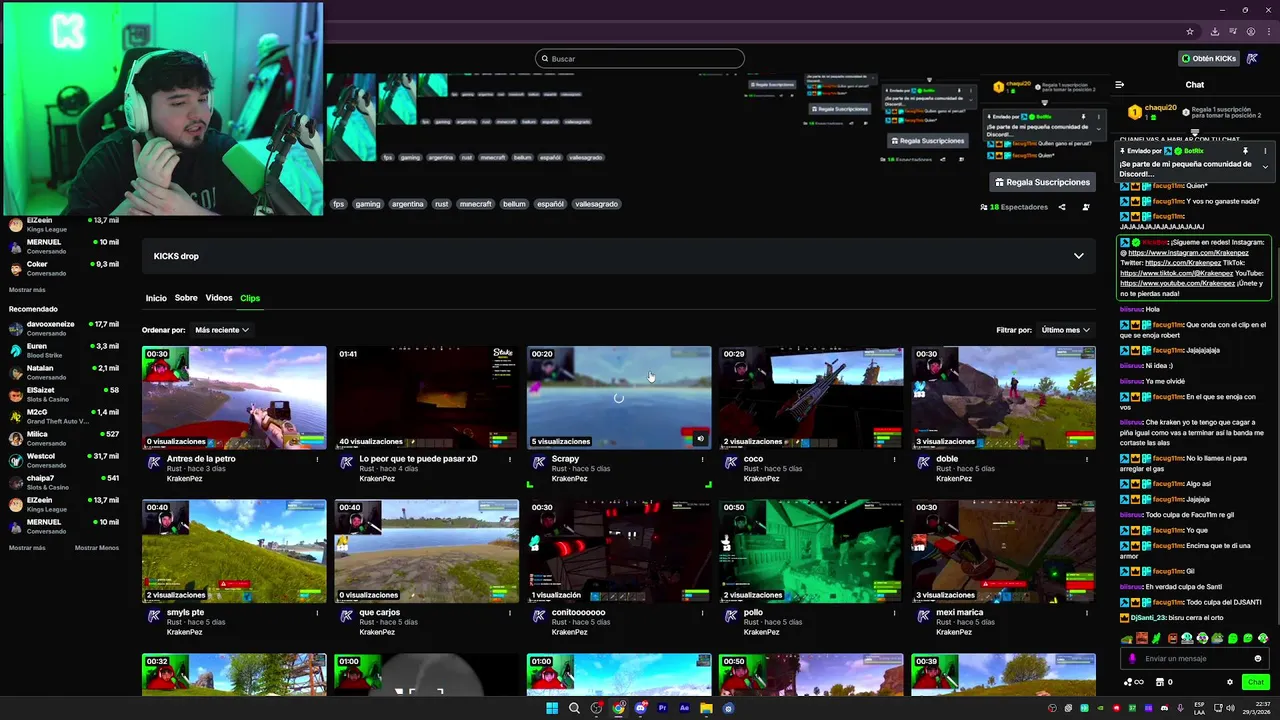This screenshot has height=720, width=1280.
Task: Focus the Buscar search field
Action: pyautogui.click(x=640, y=58)
